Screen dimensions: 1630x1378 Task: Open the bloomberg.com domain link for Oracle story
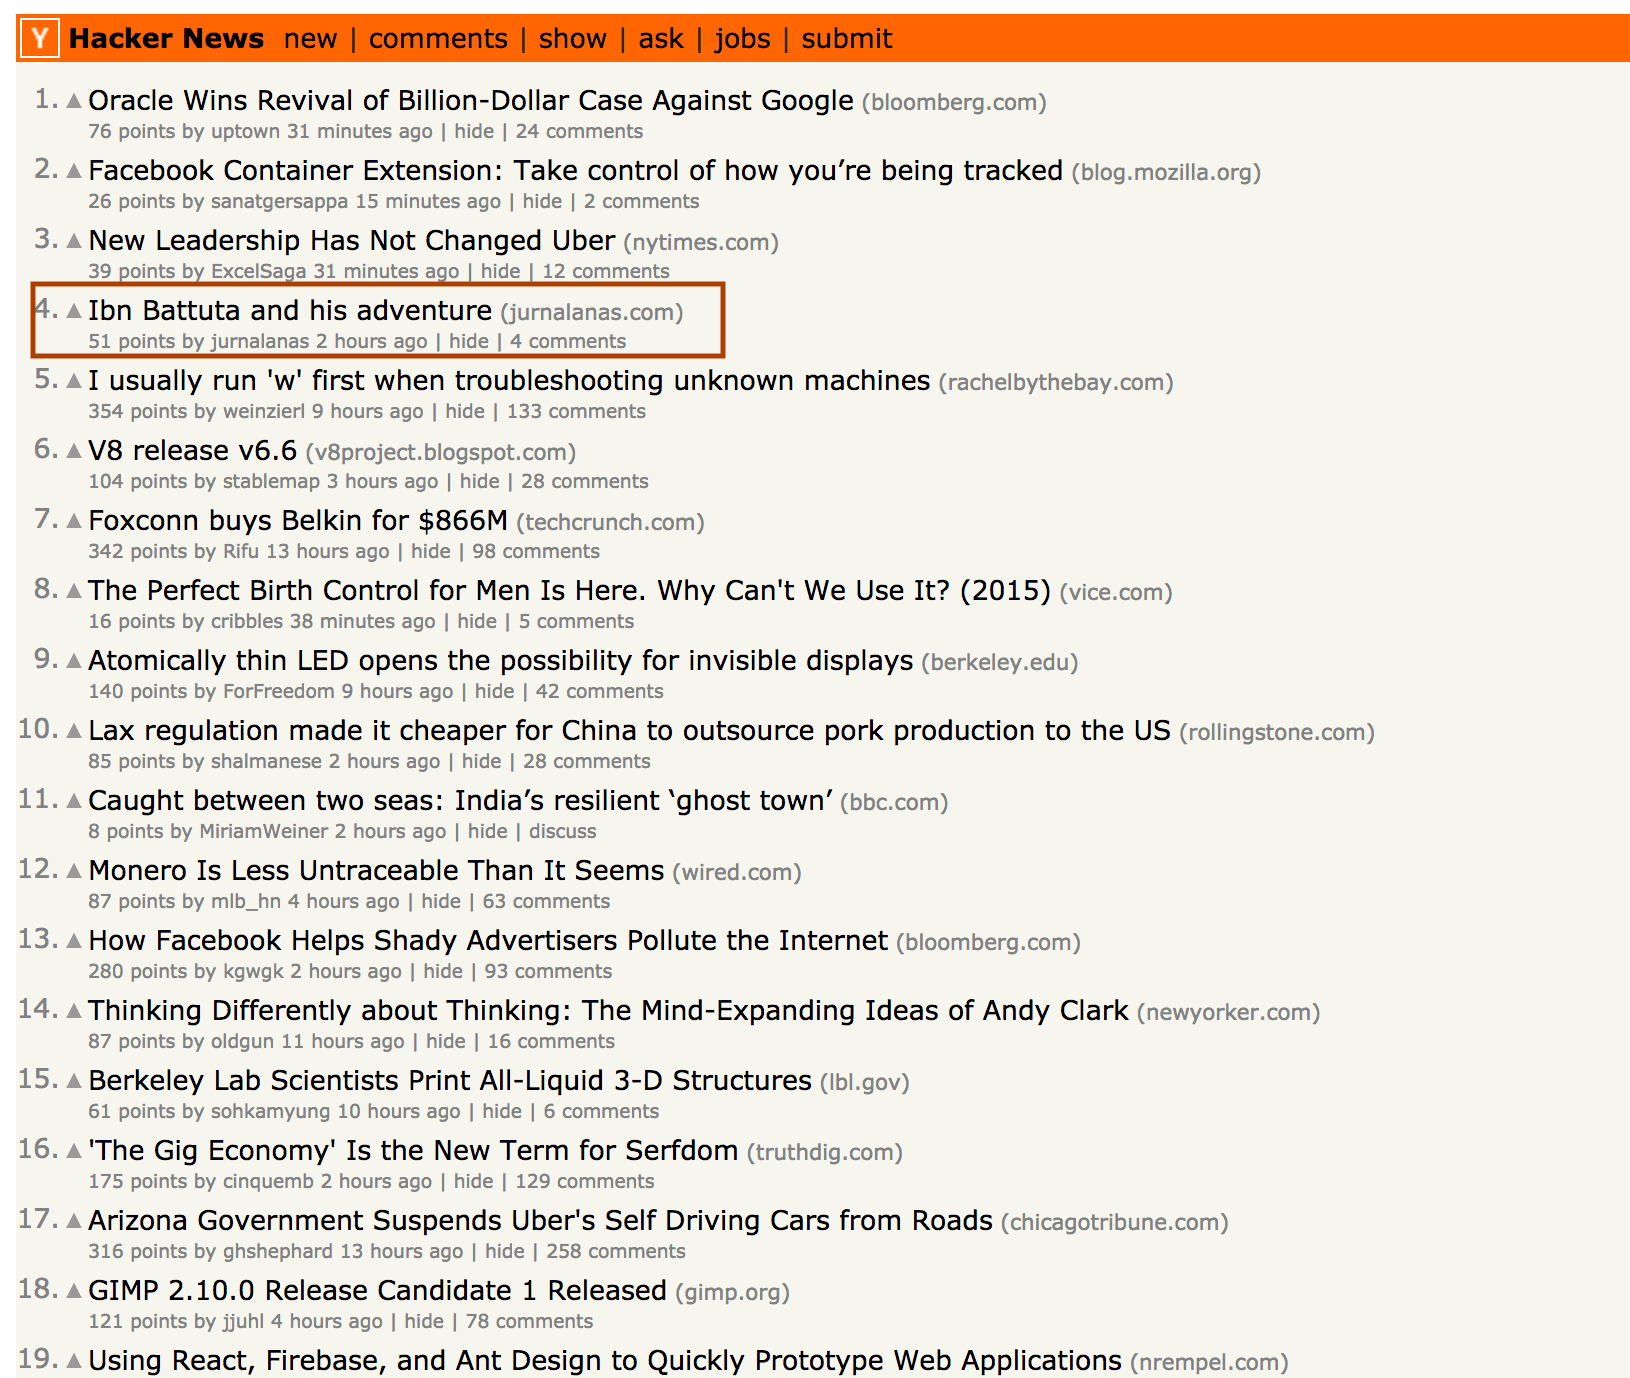[x=954, y=102]
